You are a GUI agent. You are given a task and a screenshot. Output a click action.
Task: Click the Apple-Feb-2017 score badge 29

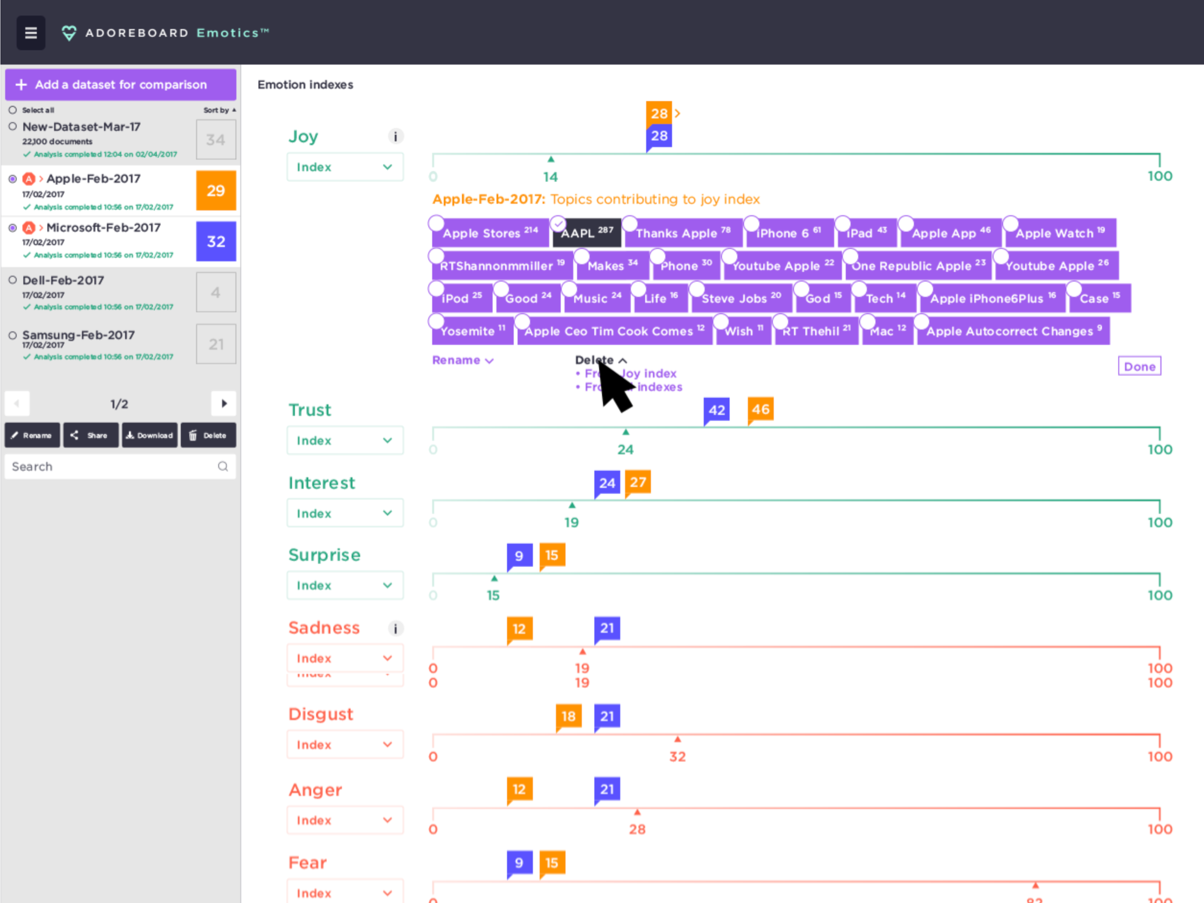coord(216,190)
